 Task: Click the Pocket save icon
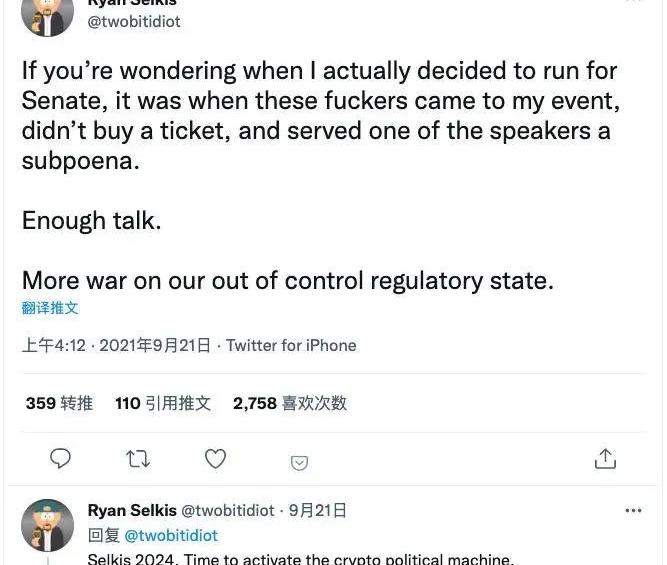pos(299,462)
